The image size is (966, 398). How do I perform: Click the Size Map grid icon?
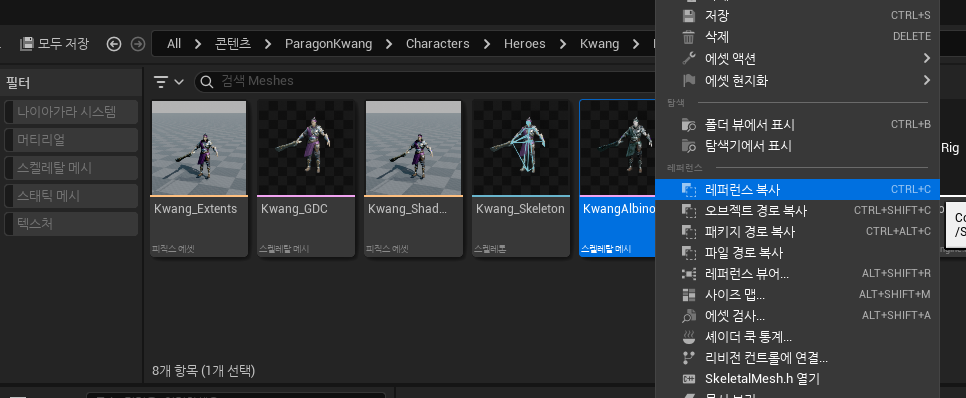pyautogui.click(x=689, y=294)
